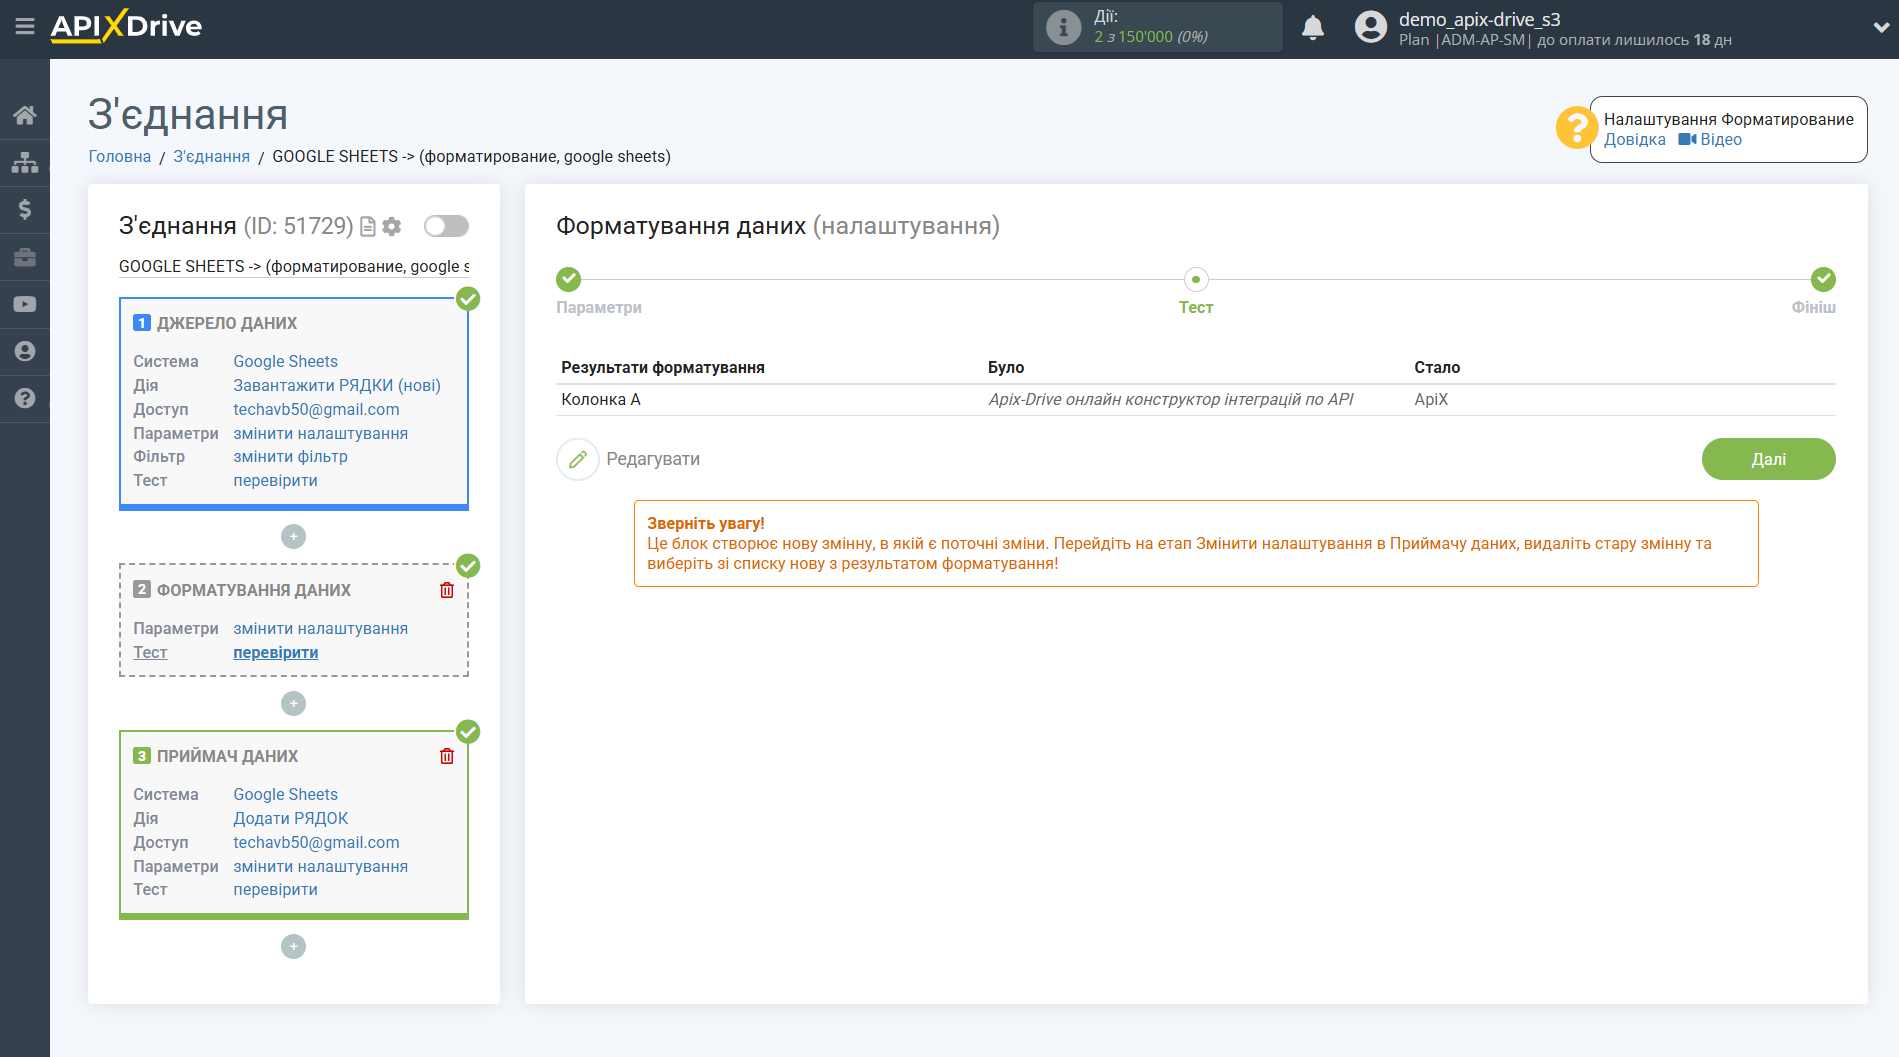1899x1057 pixels.
Task: Open receiver access techavb50@gmail.com link
Action: (316, 842)
